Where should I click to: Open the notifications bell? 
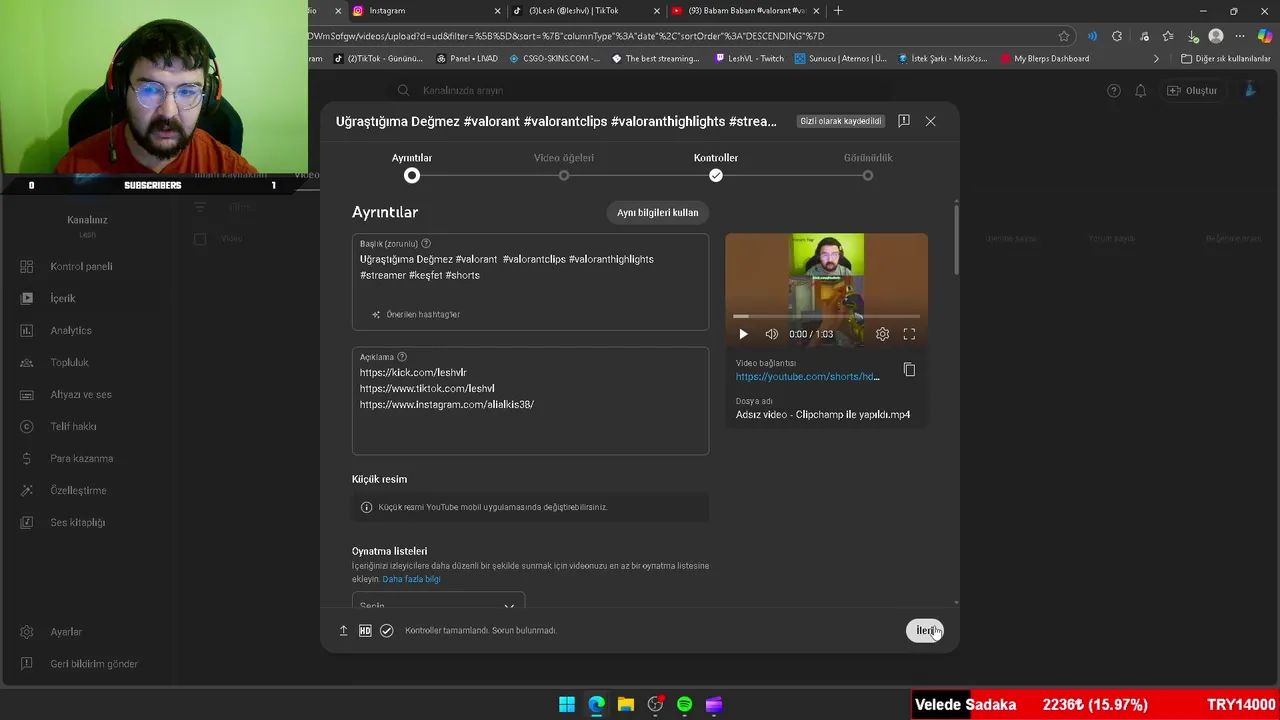[1140, 91]
